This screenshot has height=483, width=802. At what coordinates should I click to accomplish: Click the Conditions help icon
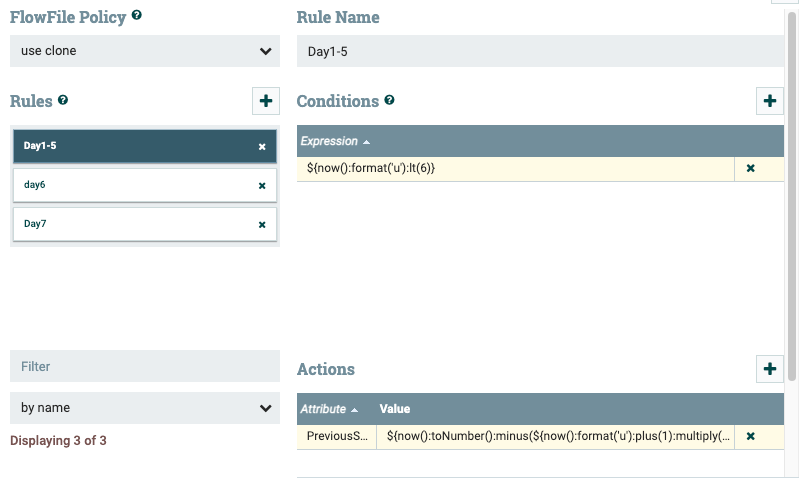pyautogui.click(x=389, y=101)
